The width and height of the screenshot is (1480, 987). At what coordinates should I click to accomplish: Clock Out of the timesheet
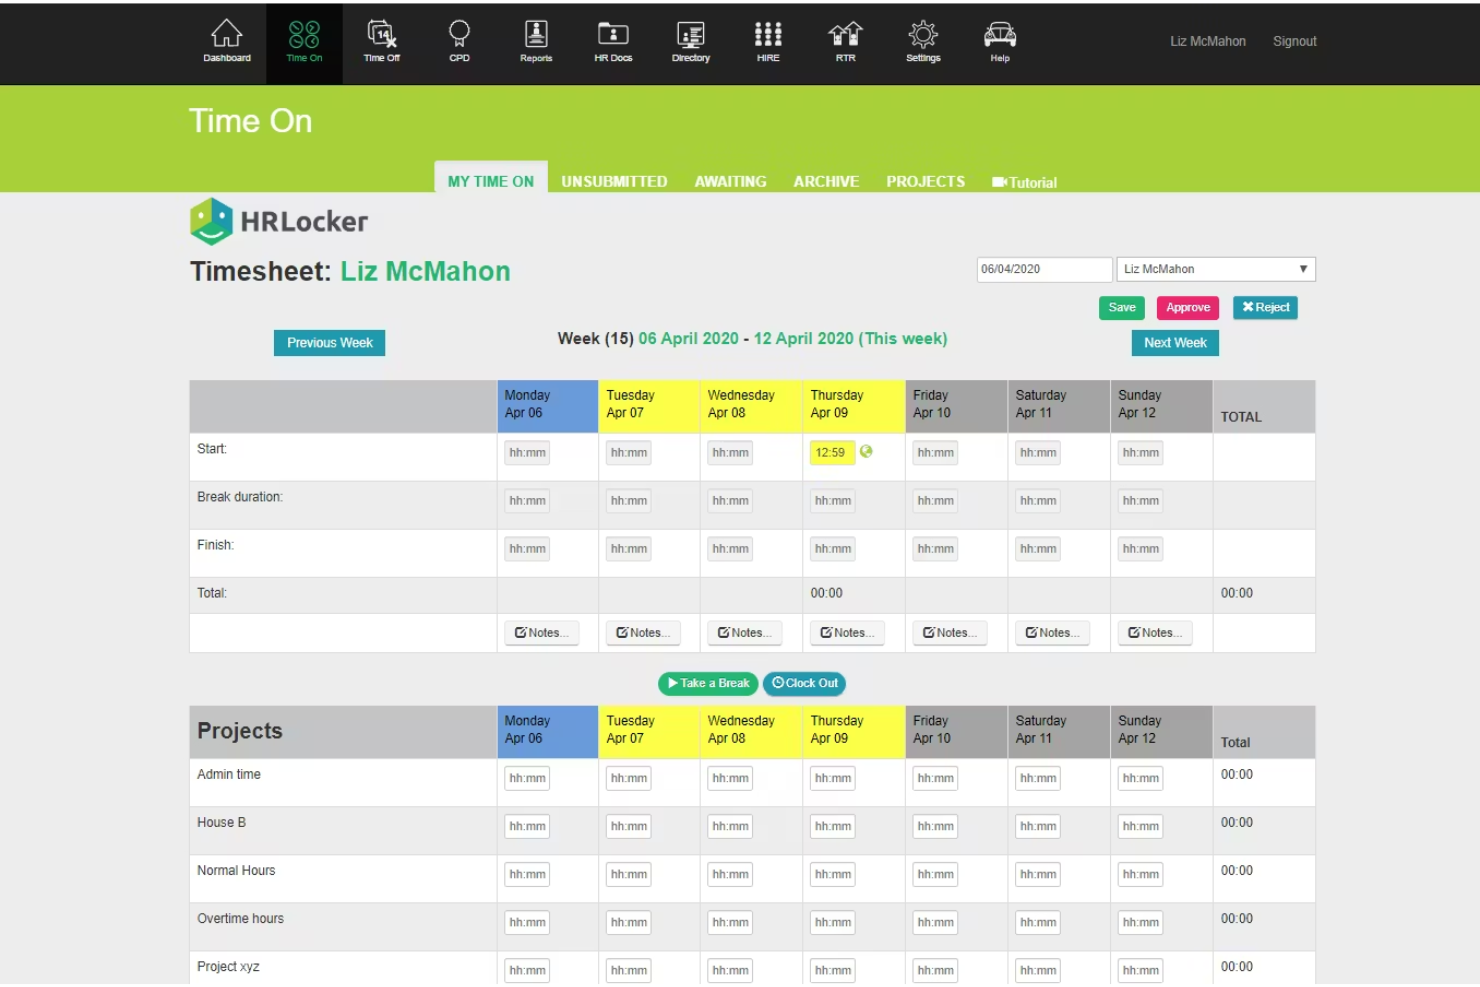(804, 683)
